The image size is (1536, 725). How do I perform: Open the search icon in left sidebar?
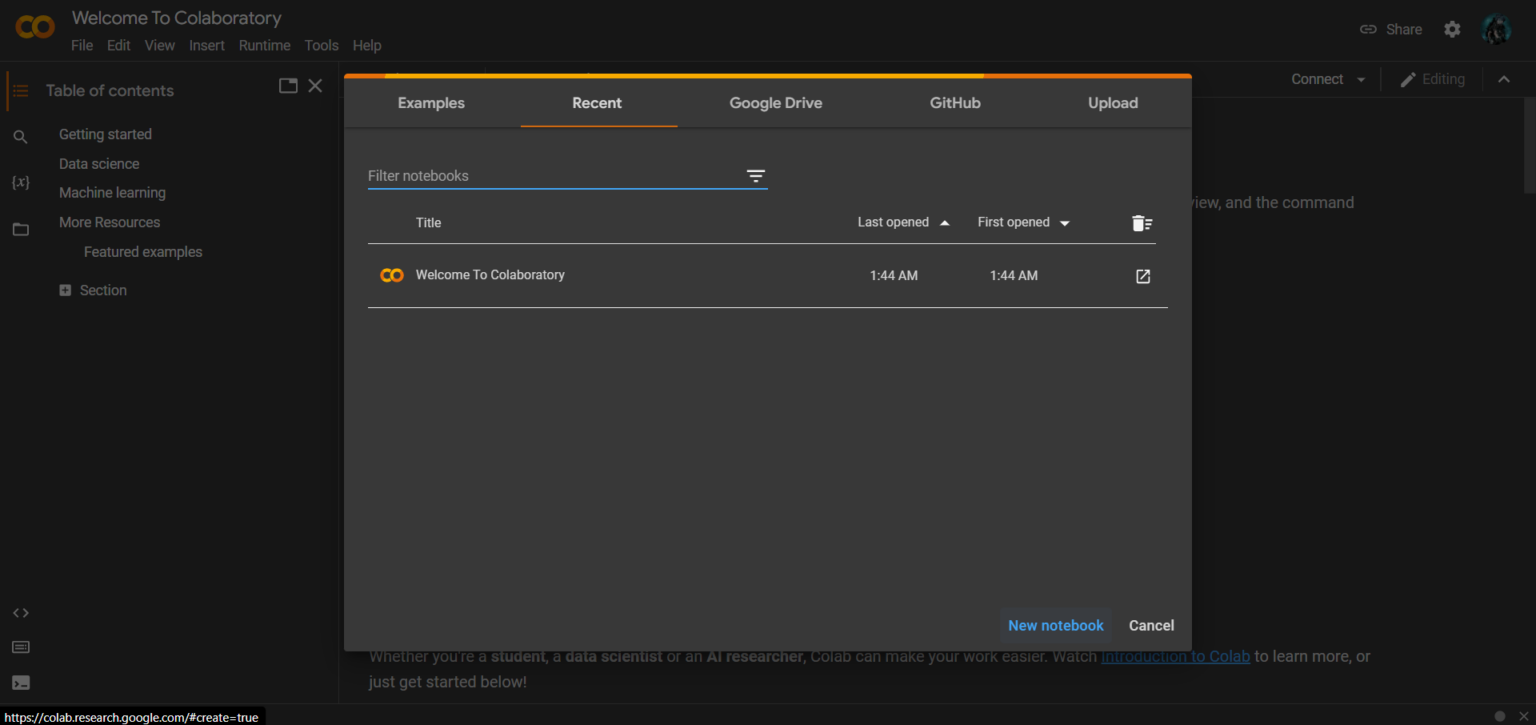(20, 137)
